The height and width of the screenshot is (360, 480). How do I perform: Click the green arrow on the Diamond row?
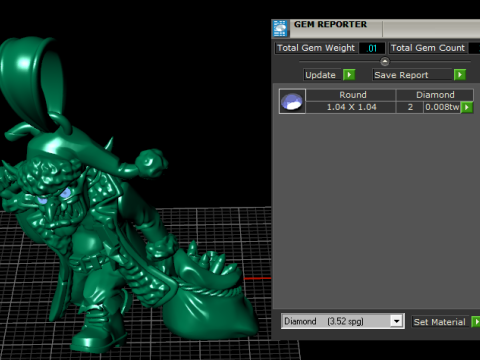click(467, 107)
